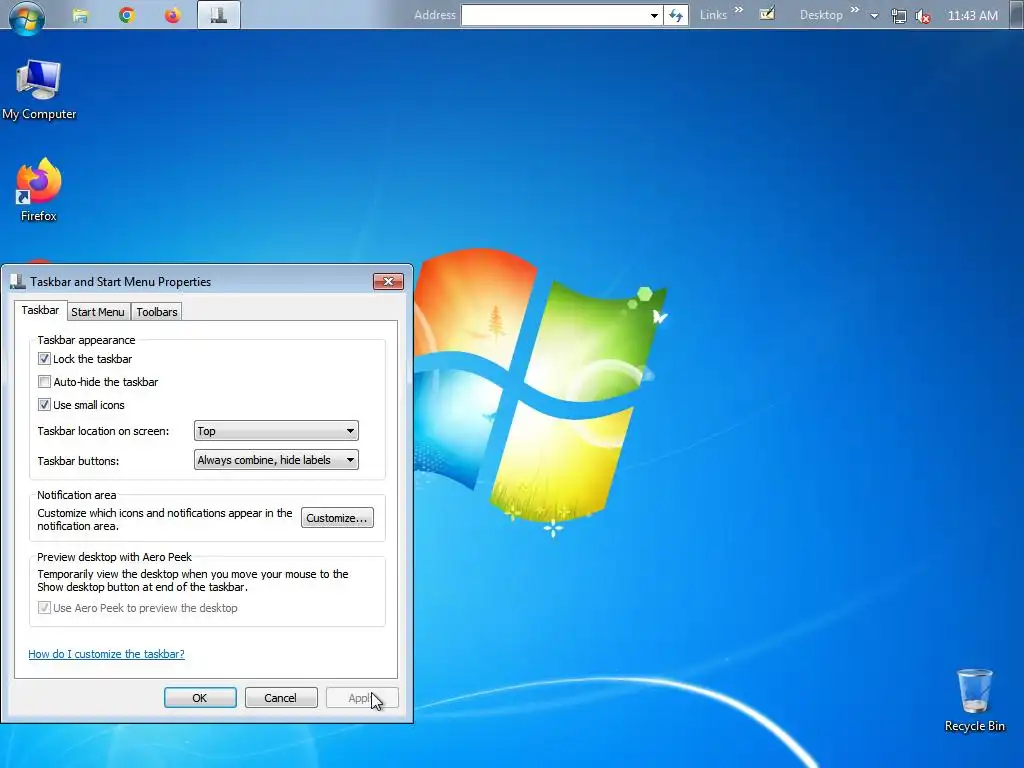Select the Taskbar tab
Viewport: 1024px width, 768px height.
pyautogui.click(x=40, y=310)
